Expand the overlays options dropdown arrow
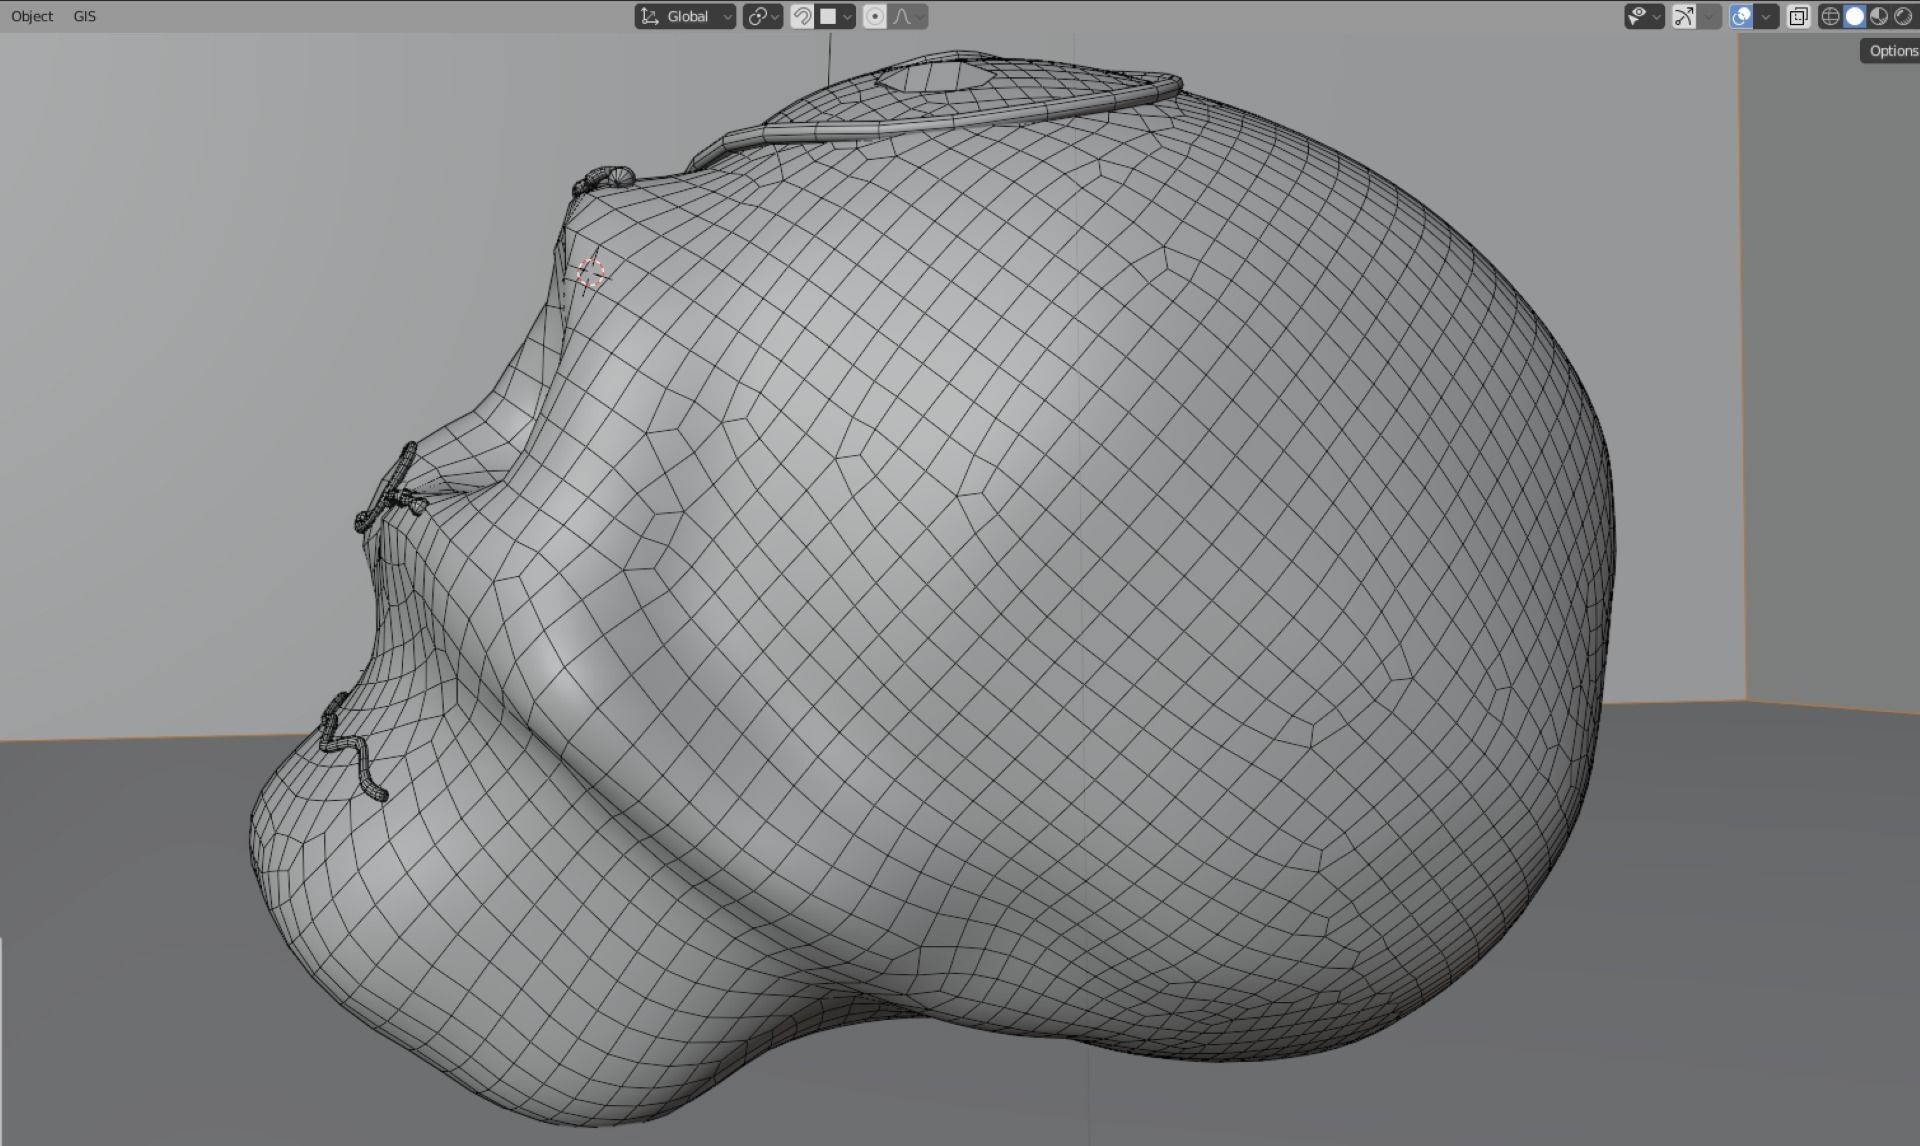 click(1766, 16)
